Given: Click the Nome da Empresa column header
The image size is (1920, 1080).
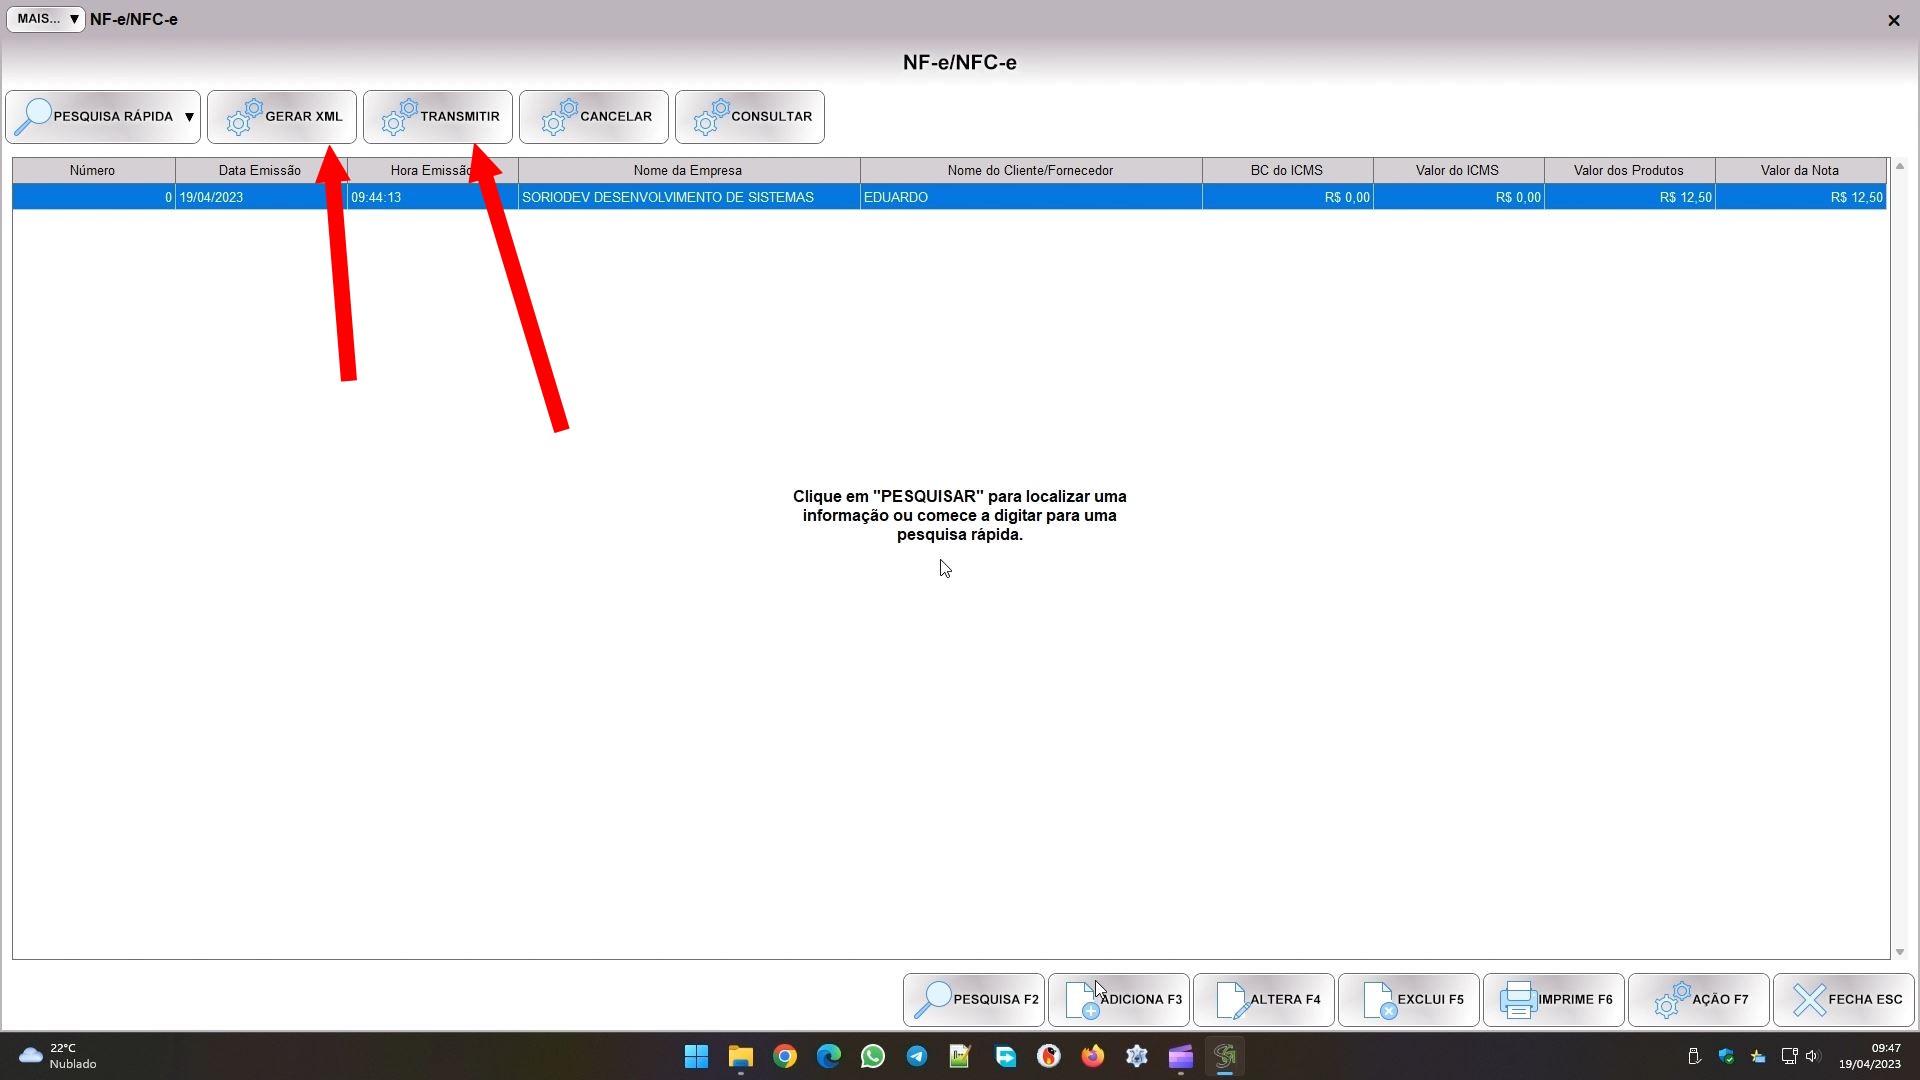Looking at the screenshot, I should 687,170.
